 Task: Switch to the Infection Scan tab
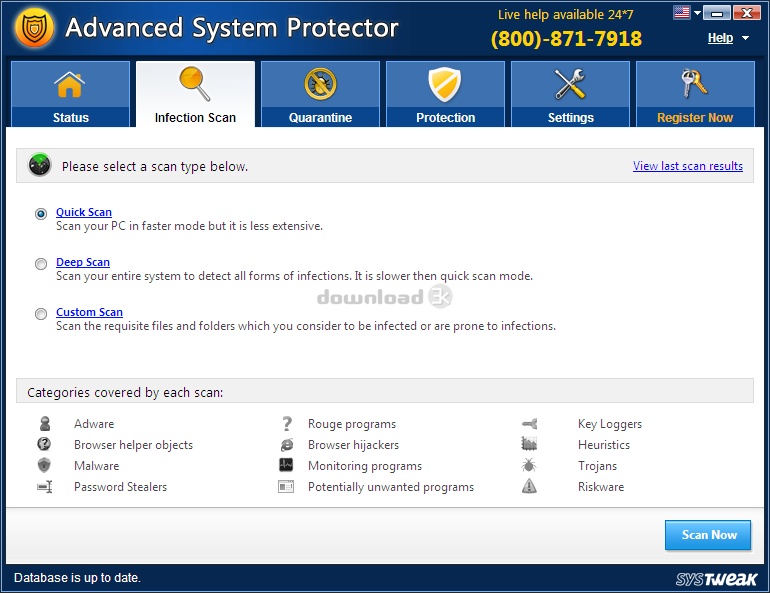click(195, 94)
